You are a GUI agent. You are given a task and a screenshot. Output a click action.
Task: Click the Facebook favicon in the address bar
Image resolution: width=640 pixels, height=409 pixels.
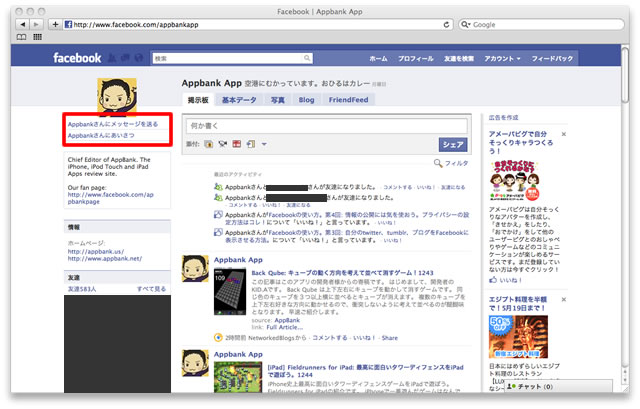68,24
